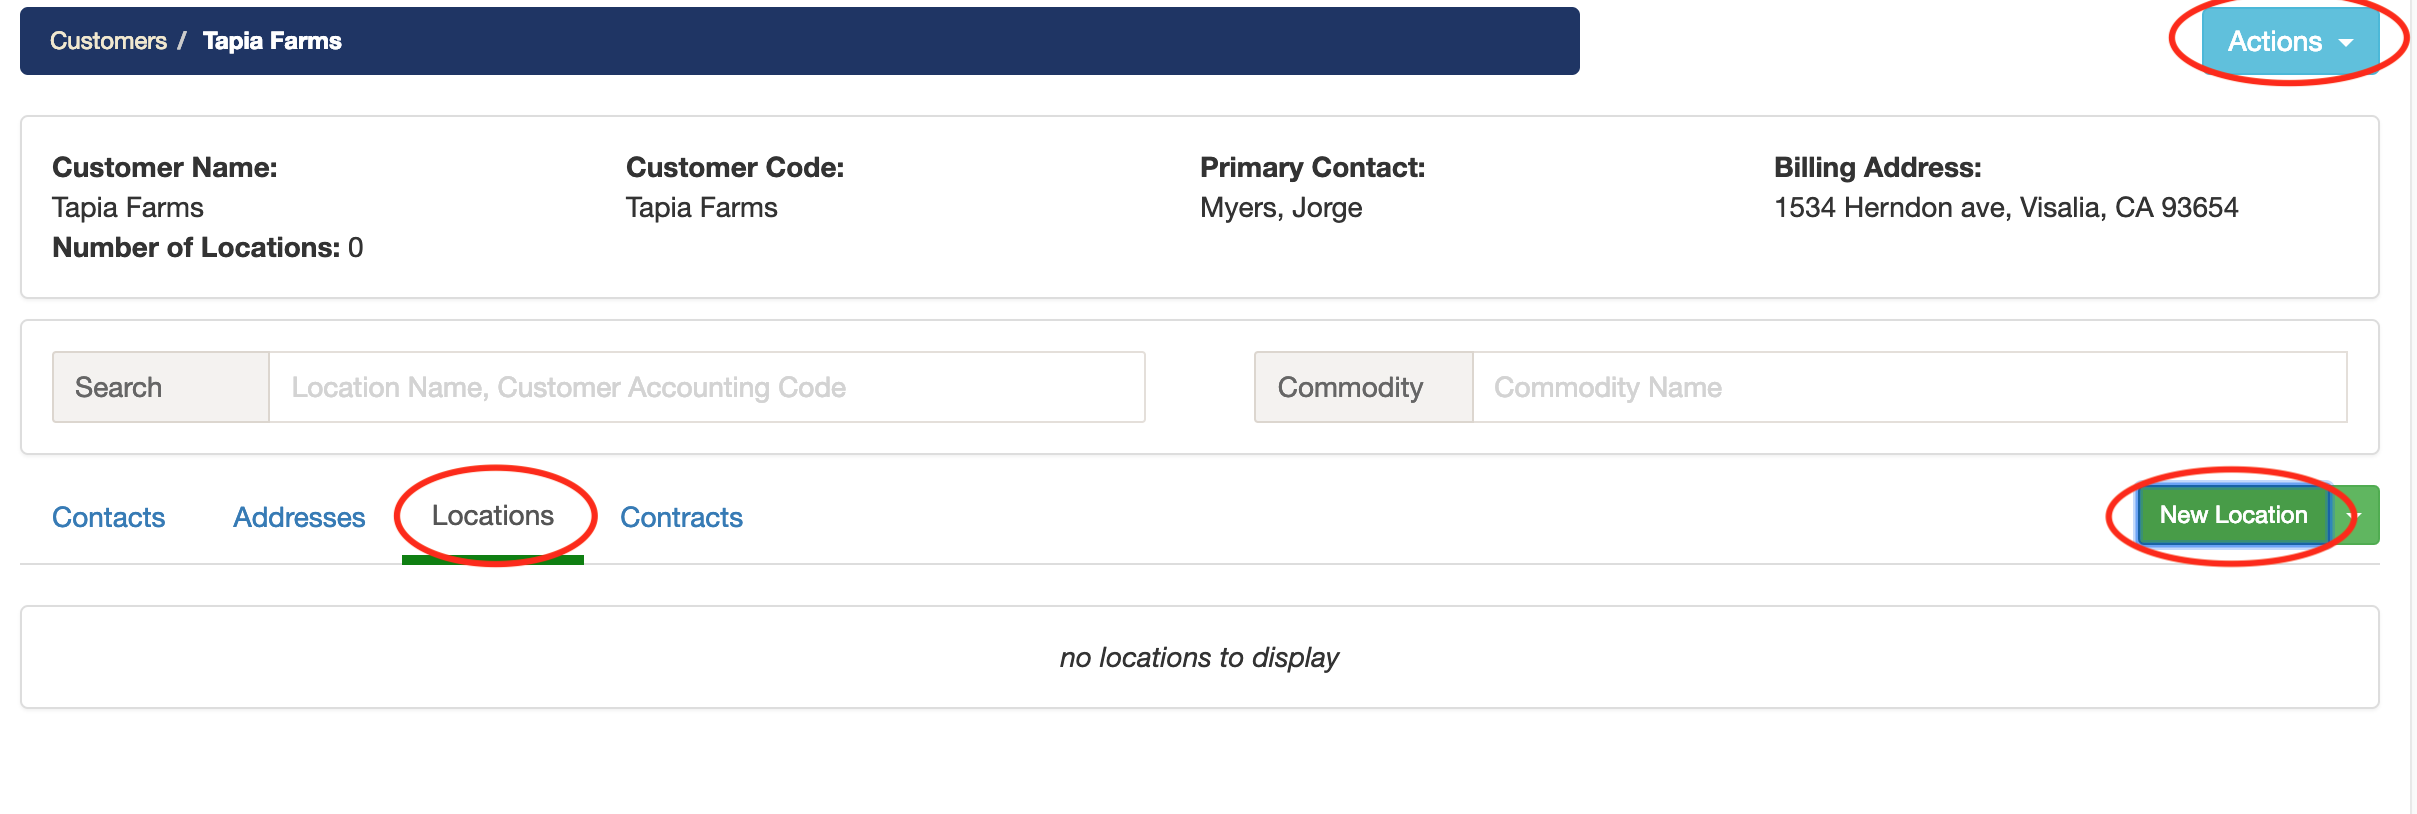View the Contracts tab
Screen dimensions: 2417x814
pos(681,517)
